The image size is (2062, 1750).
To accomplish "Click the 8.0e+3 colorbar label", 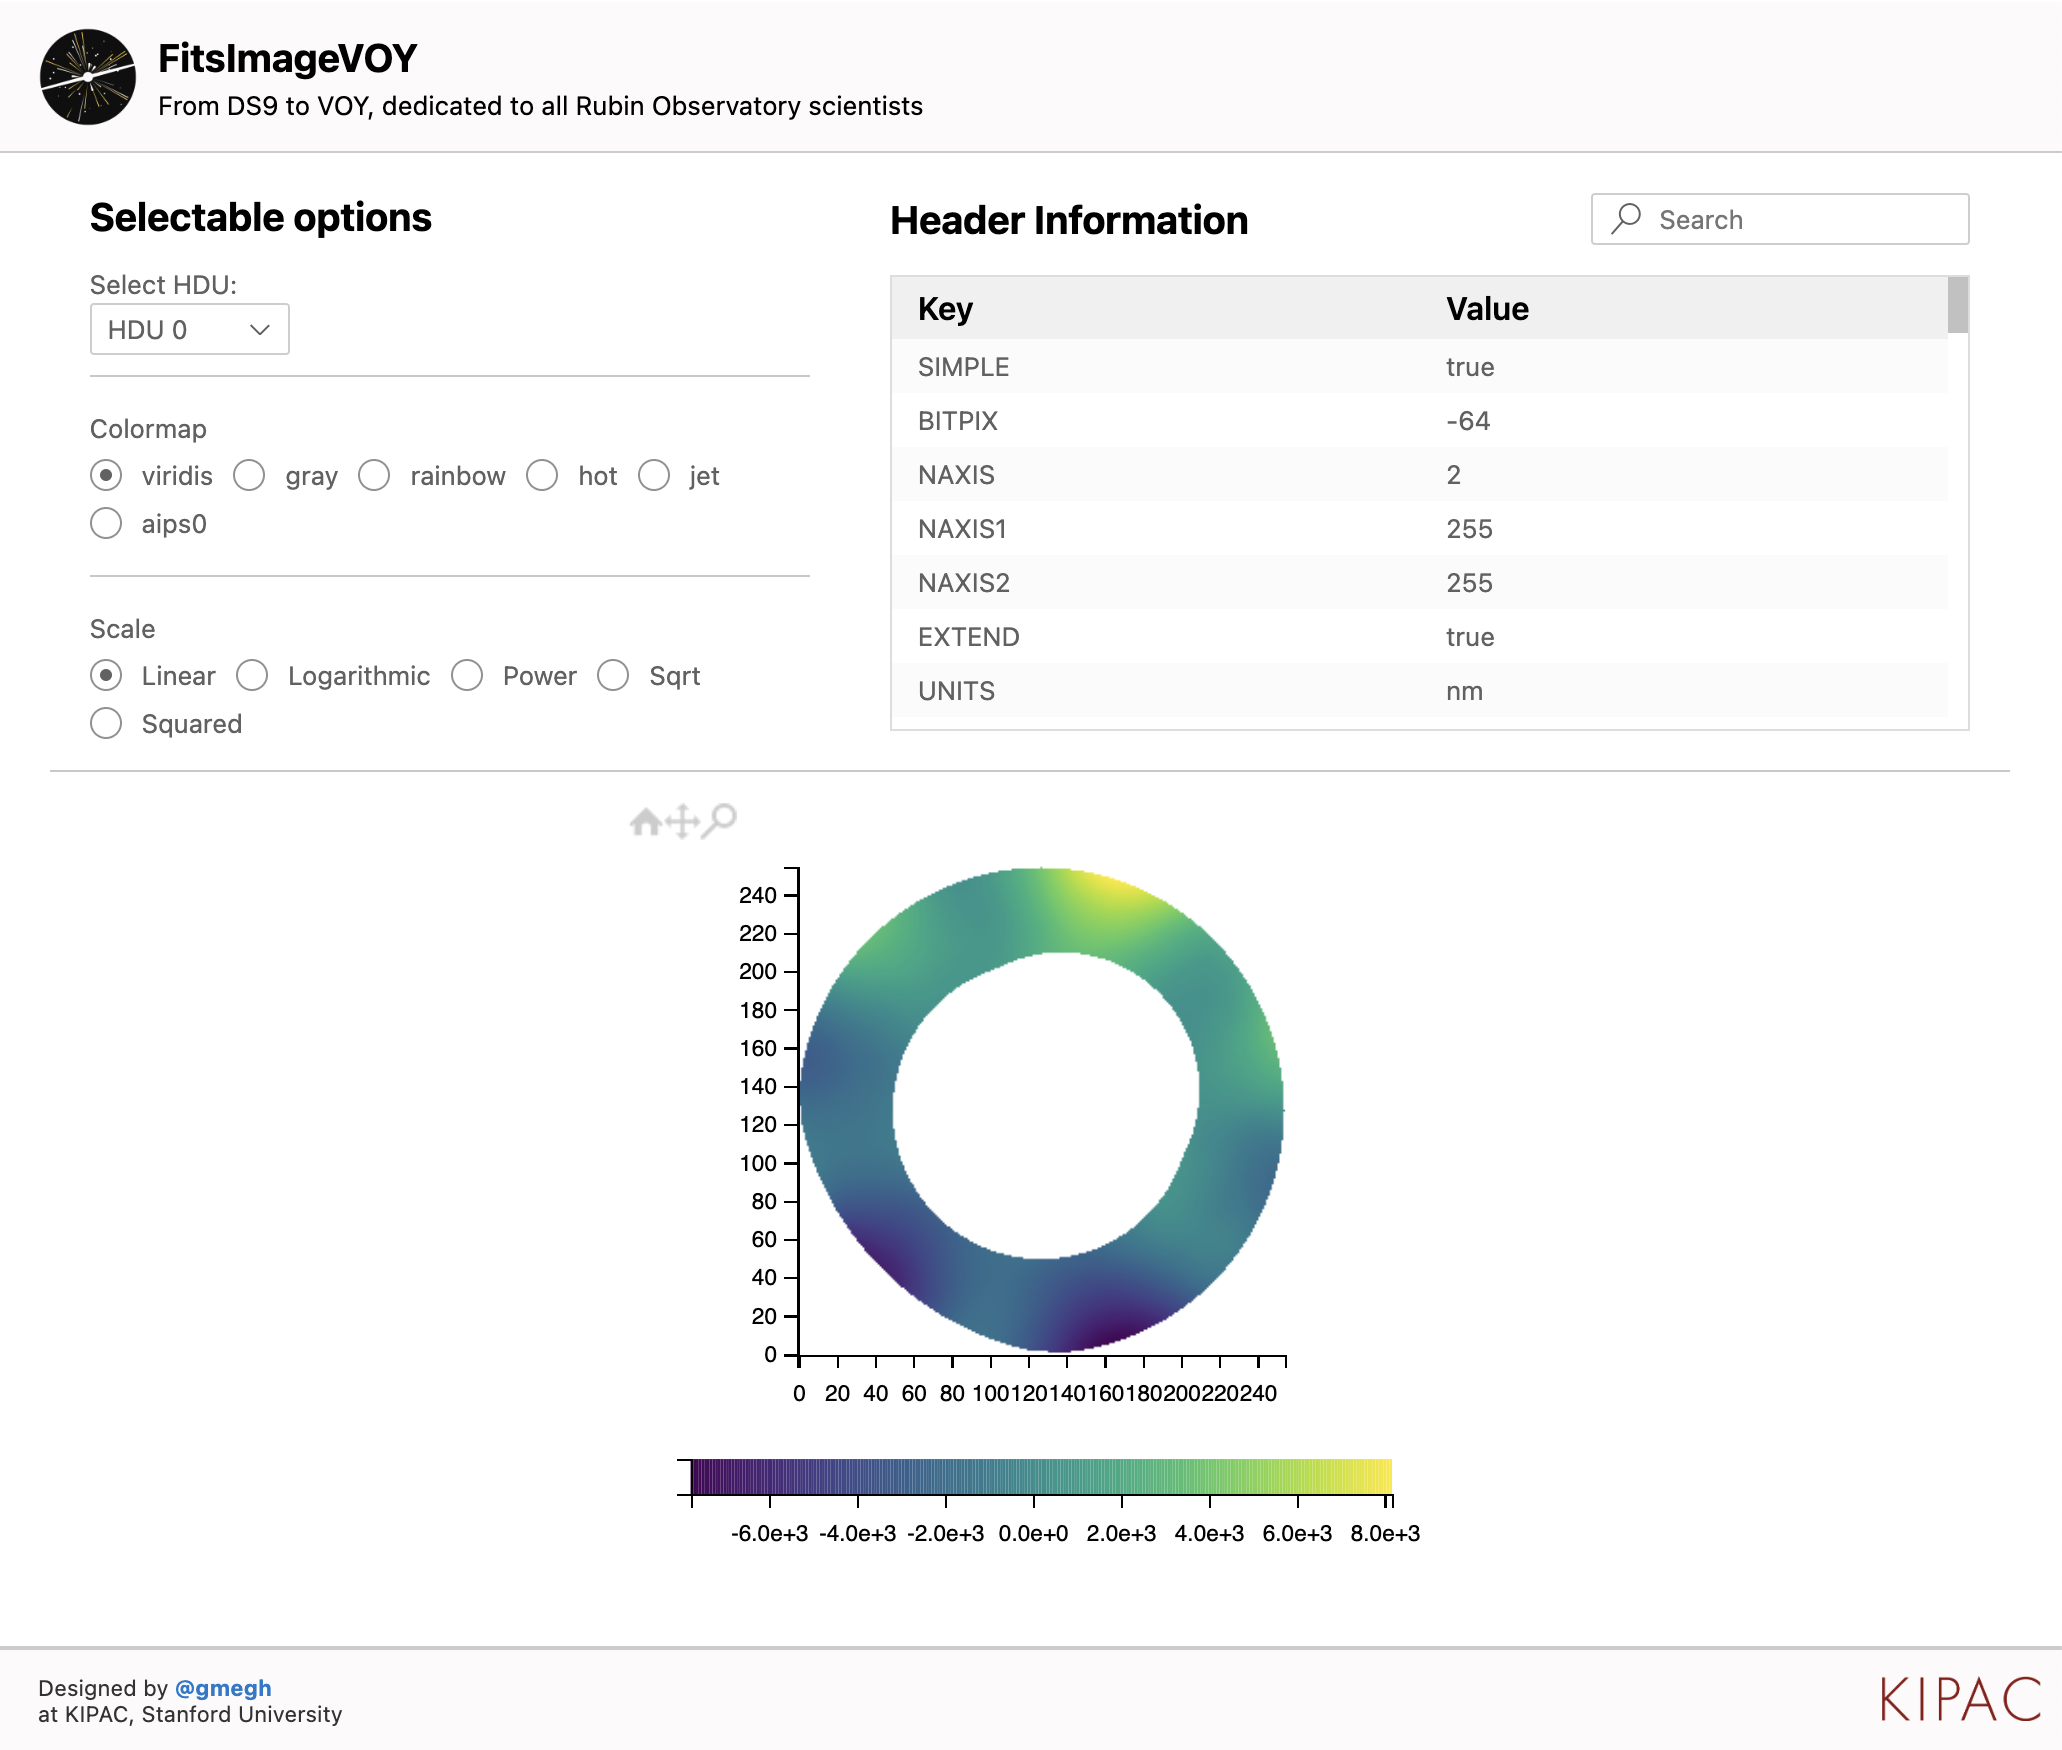I will (1385, 1533).
